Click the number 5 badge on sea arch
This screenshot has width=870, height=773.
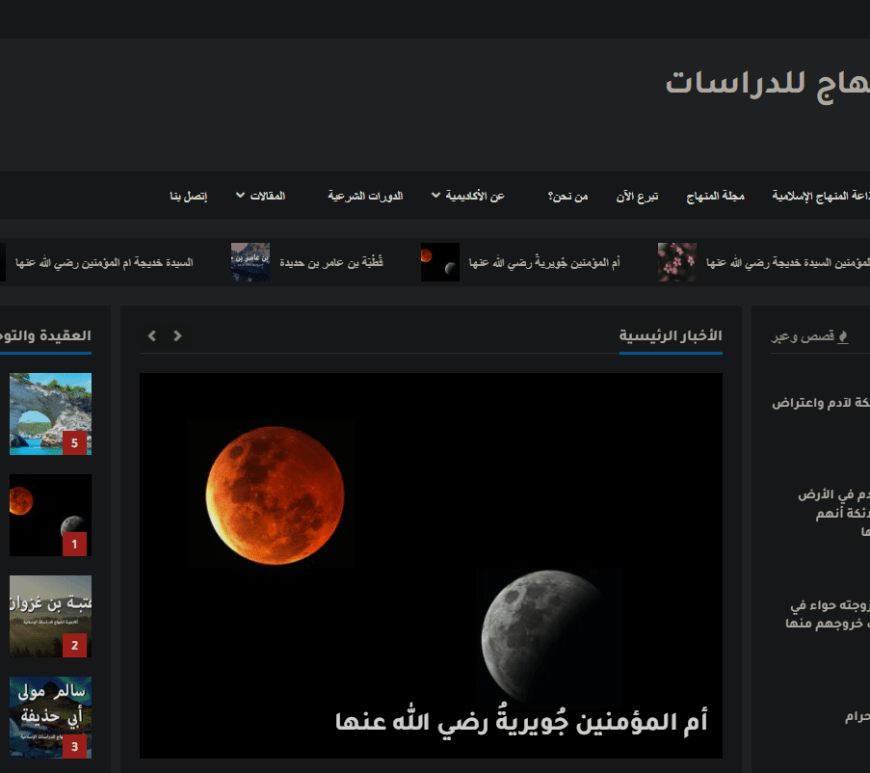click(74, 443)
